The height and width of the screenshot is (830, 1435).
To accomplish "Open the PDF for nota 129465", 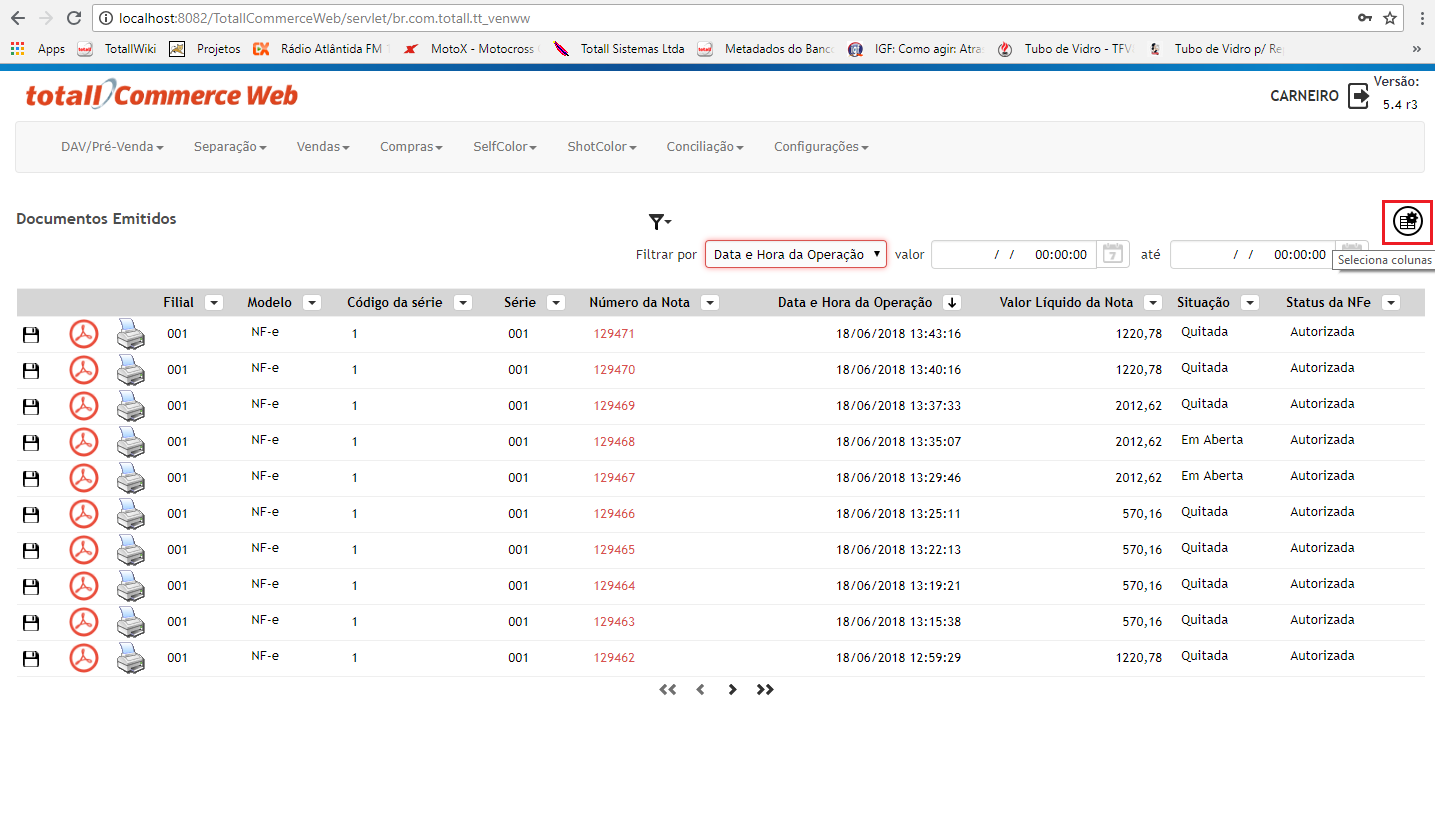I will [84, 550].
